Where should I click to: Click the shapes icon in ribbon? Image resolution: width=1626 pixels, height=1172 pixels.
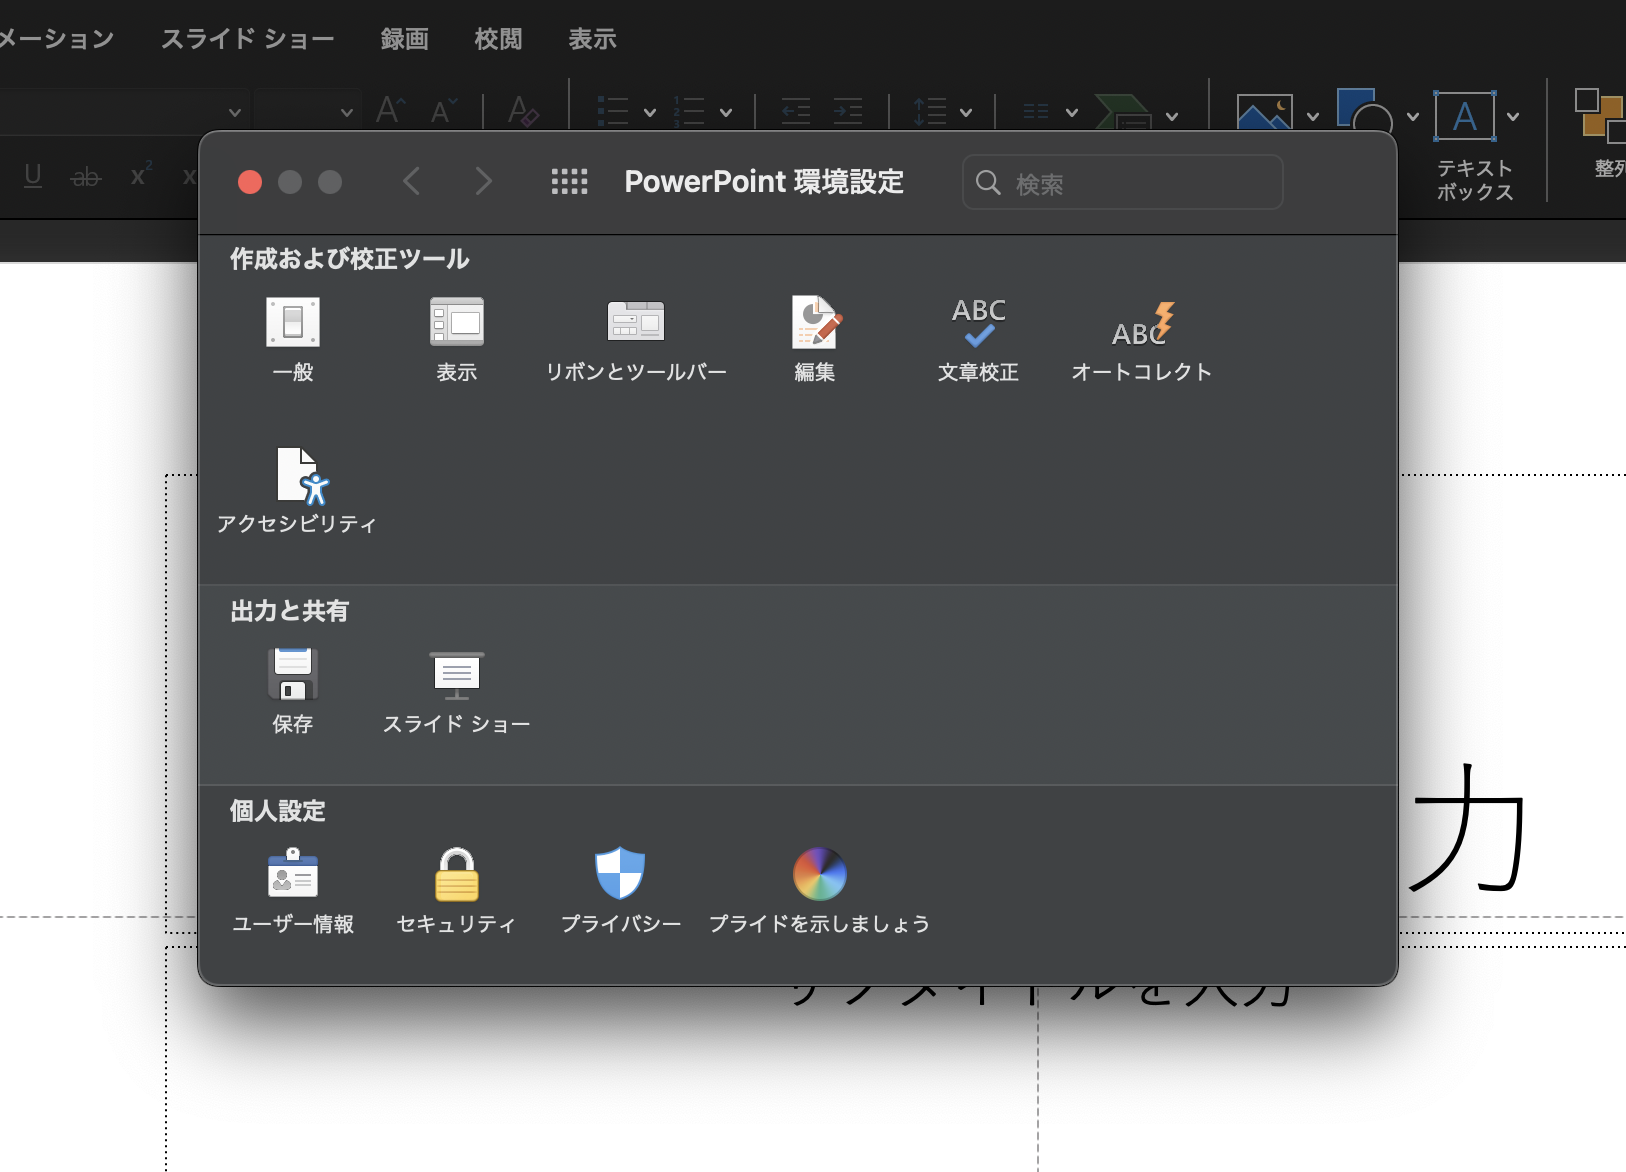(x=1365, y=111)
